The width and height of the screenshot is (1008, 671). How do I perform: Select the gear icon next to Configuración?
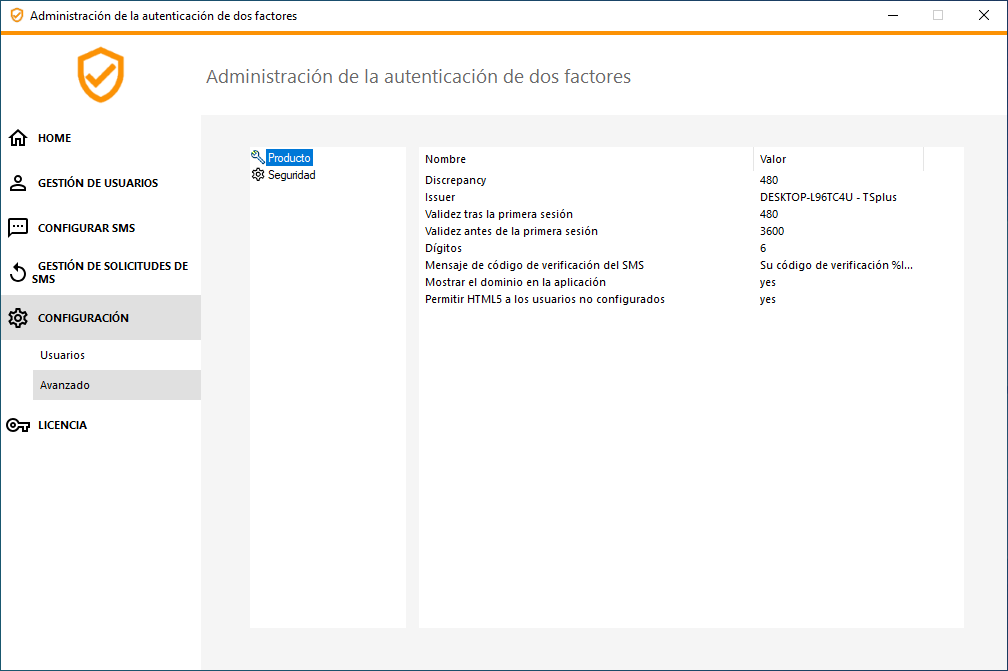18,317
